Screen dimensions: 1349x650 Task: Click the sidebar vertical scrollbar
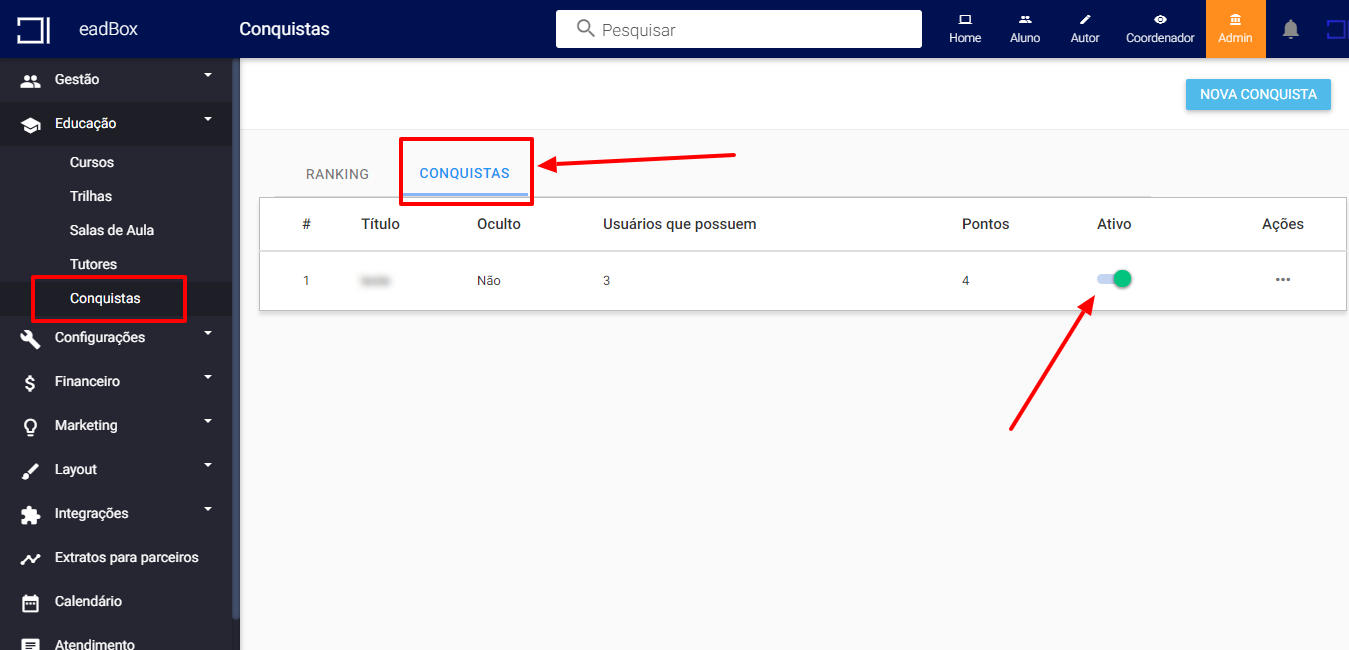tap(236, 340)
